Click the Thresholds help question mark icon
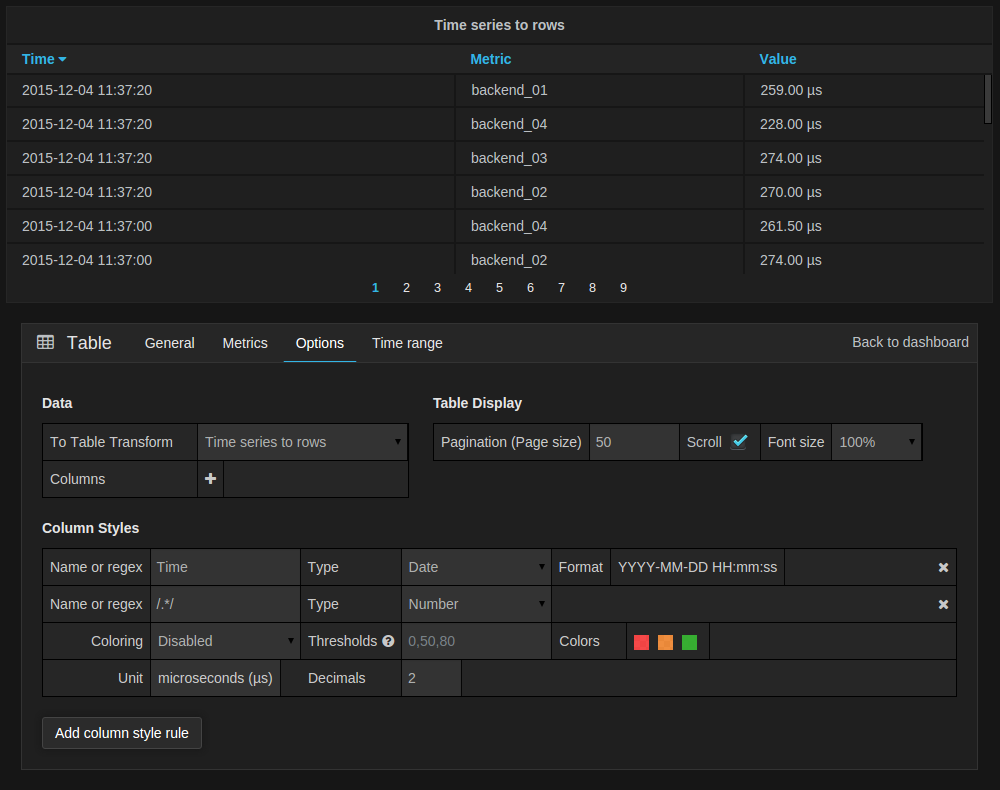 [388, 641]
